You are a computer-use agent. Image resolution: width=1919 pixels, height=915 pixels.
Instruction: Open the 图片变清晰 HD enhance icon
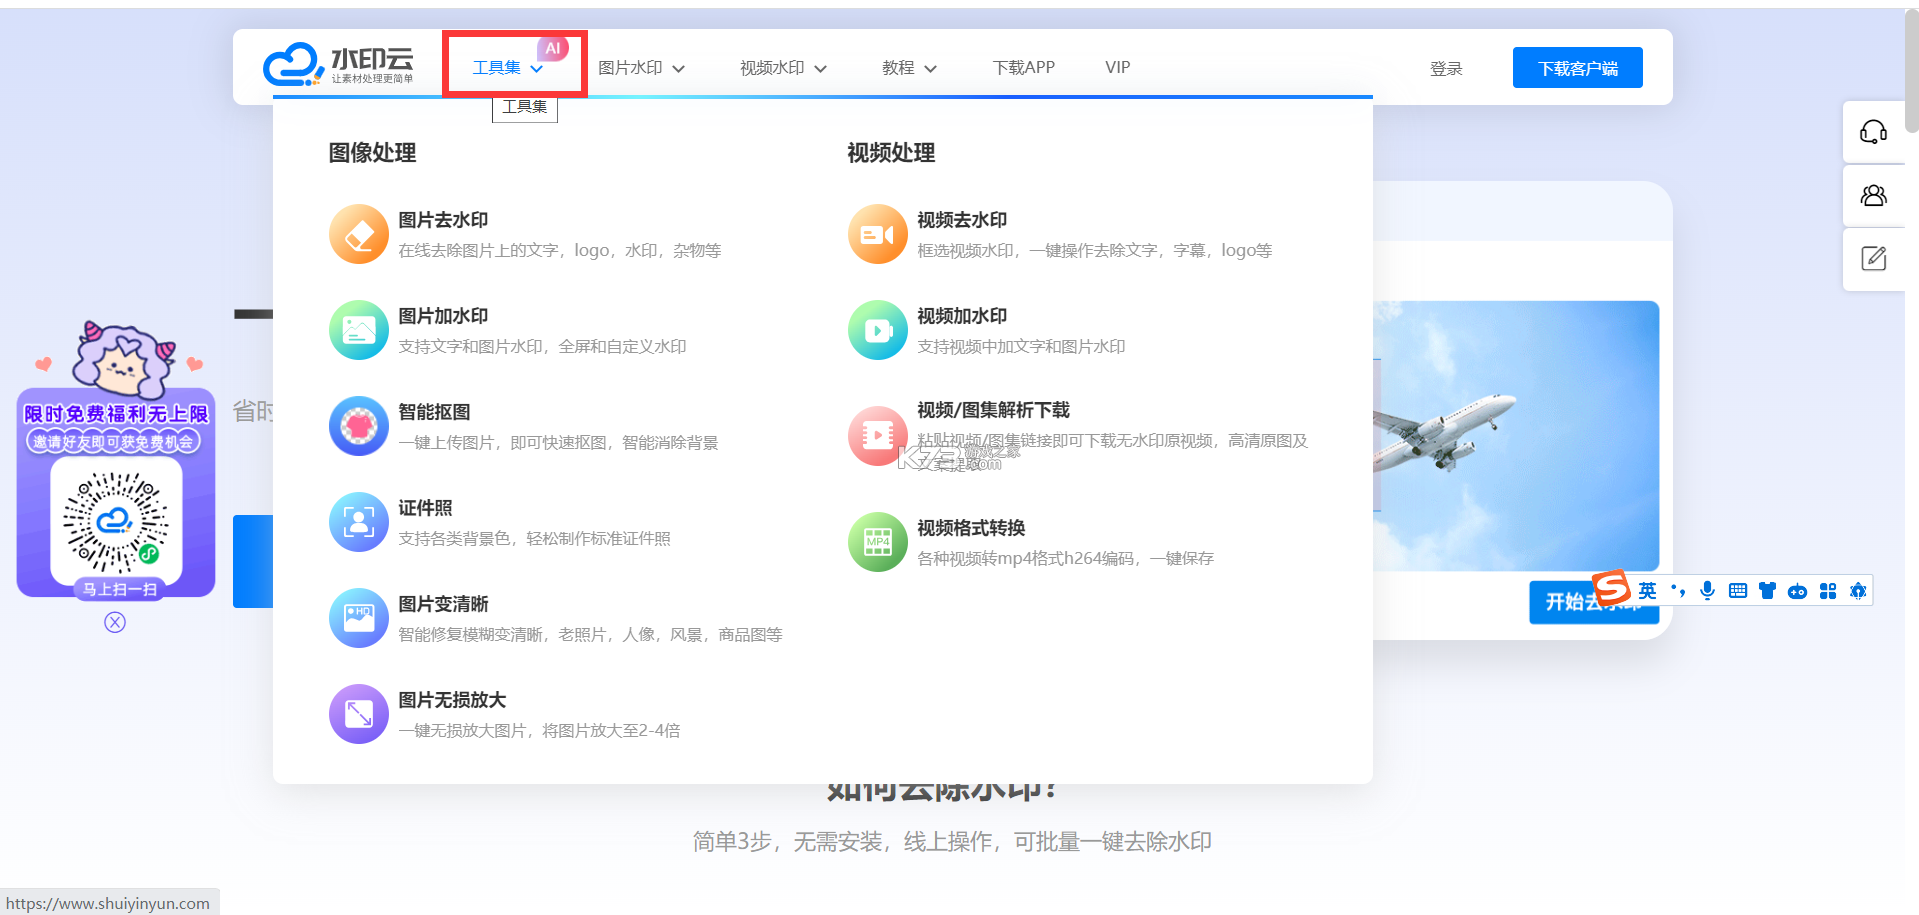359,618
